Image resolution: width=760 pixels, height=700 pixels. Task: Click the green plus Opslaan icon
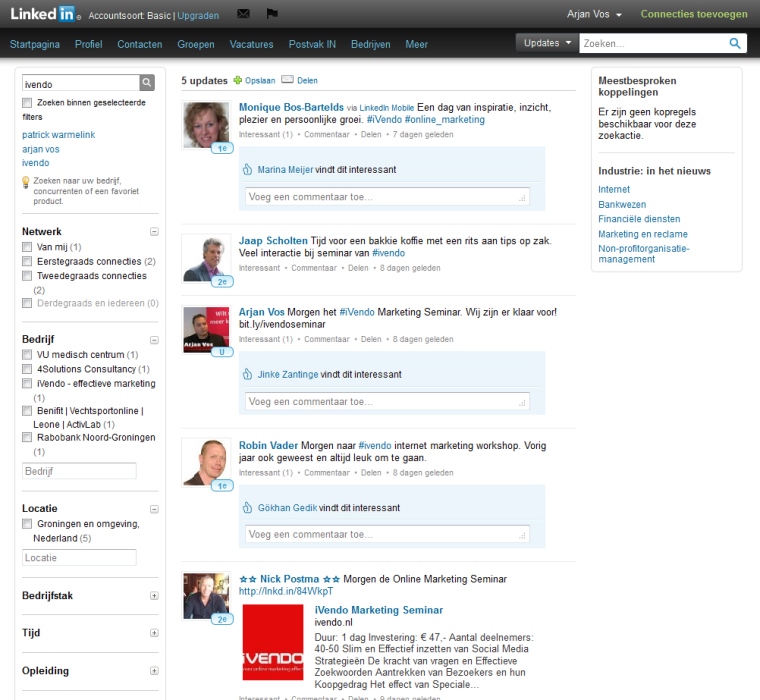pyautogui.click(x=238, y=80)
